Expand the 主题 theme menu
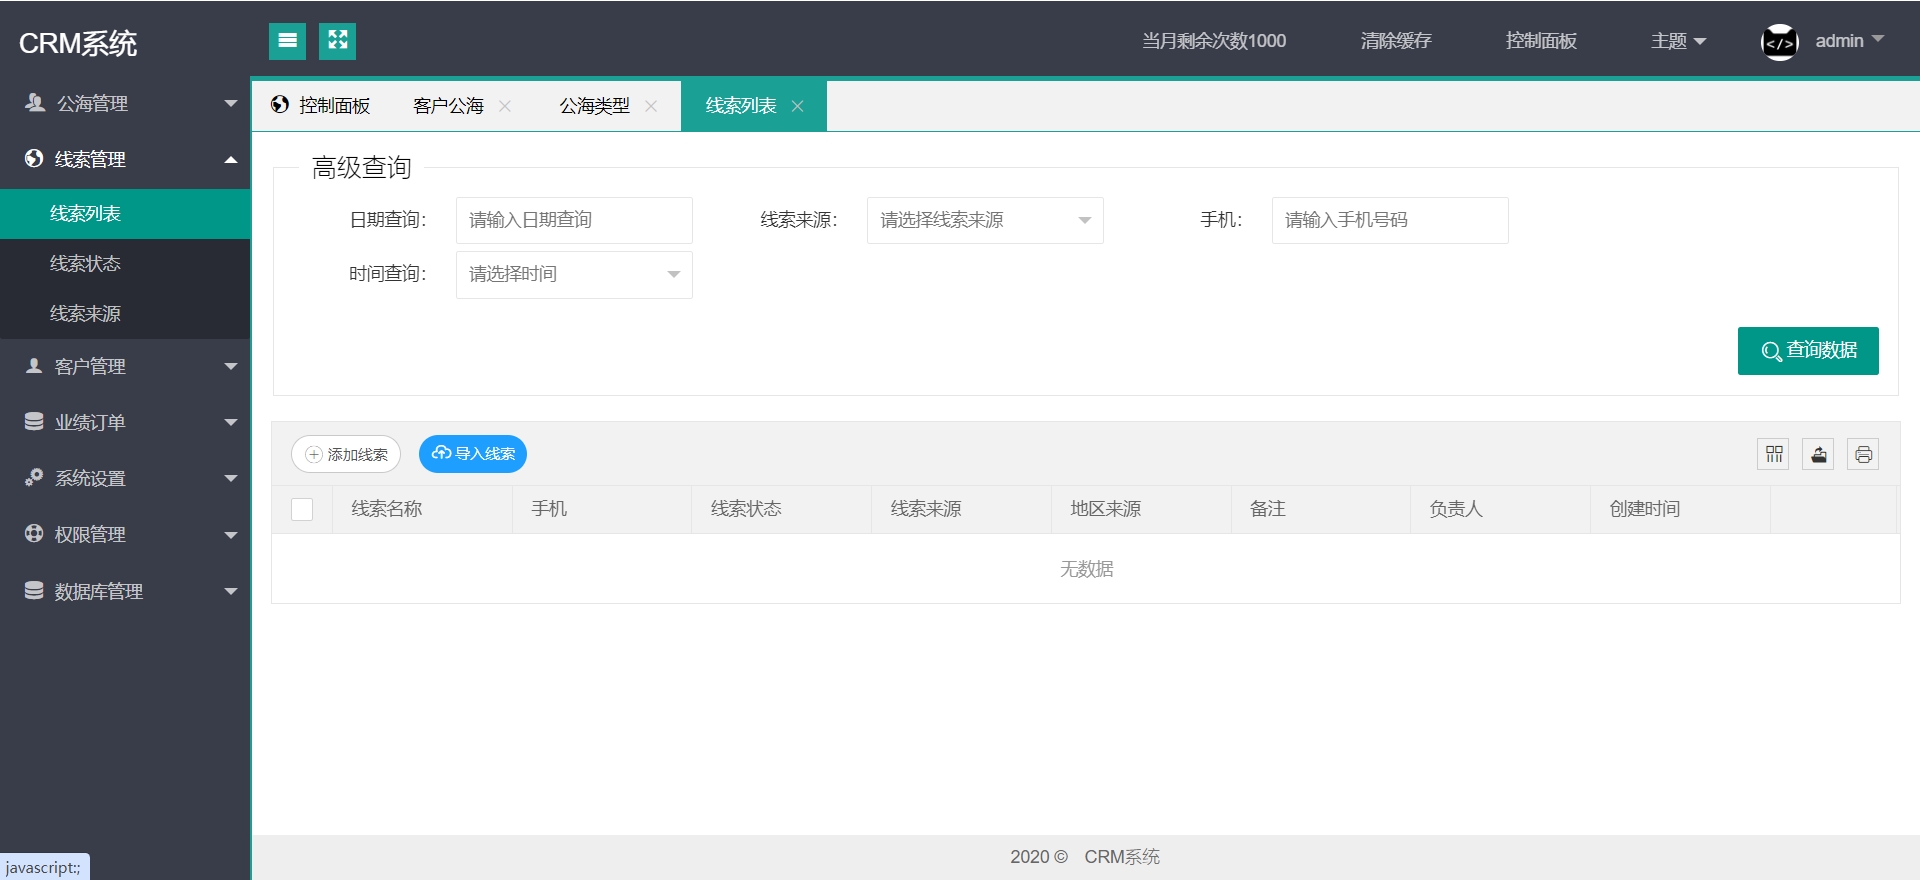The image size is (1920, 880). pyautogui.click(x=1678, y=41)
